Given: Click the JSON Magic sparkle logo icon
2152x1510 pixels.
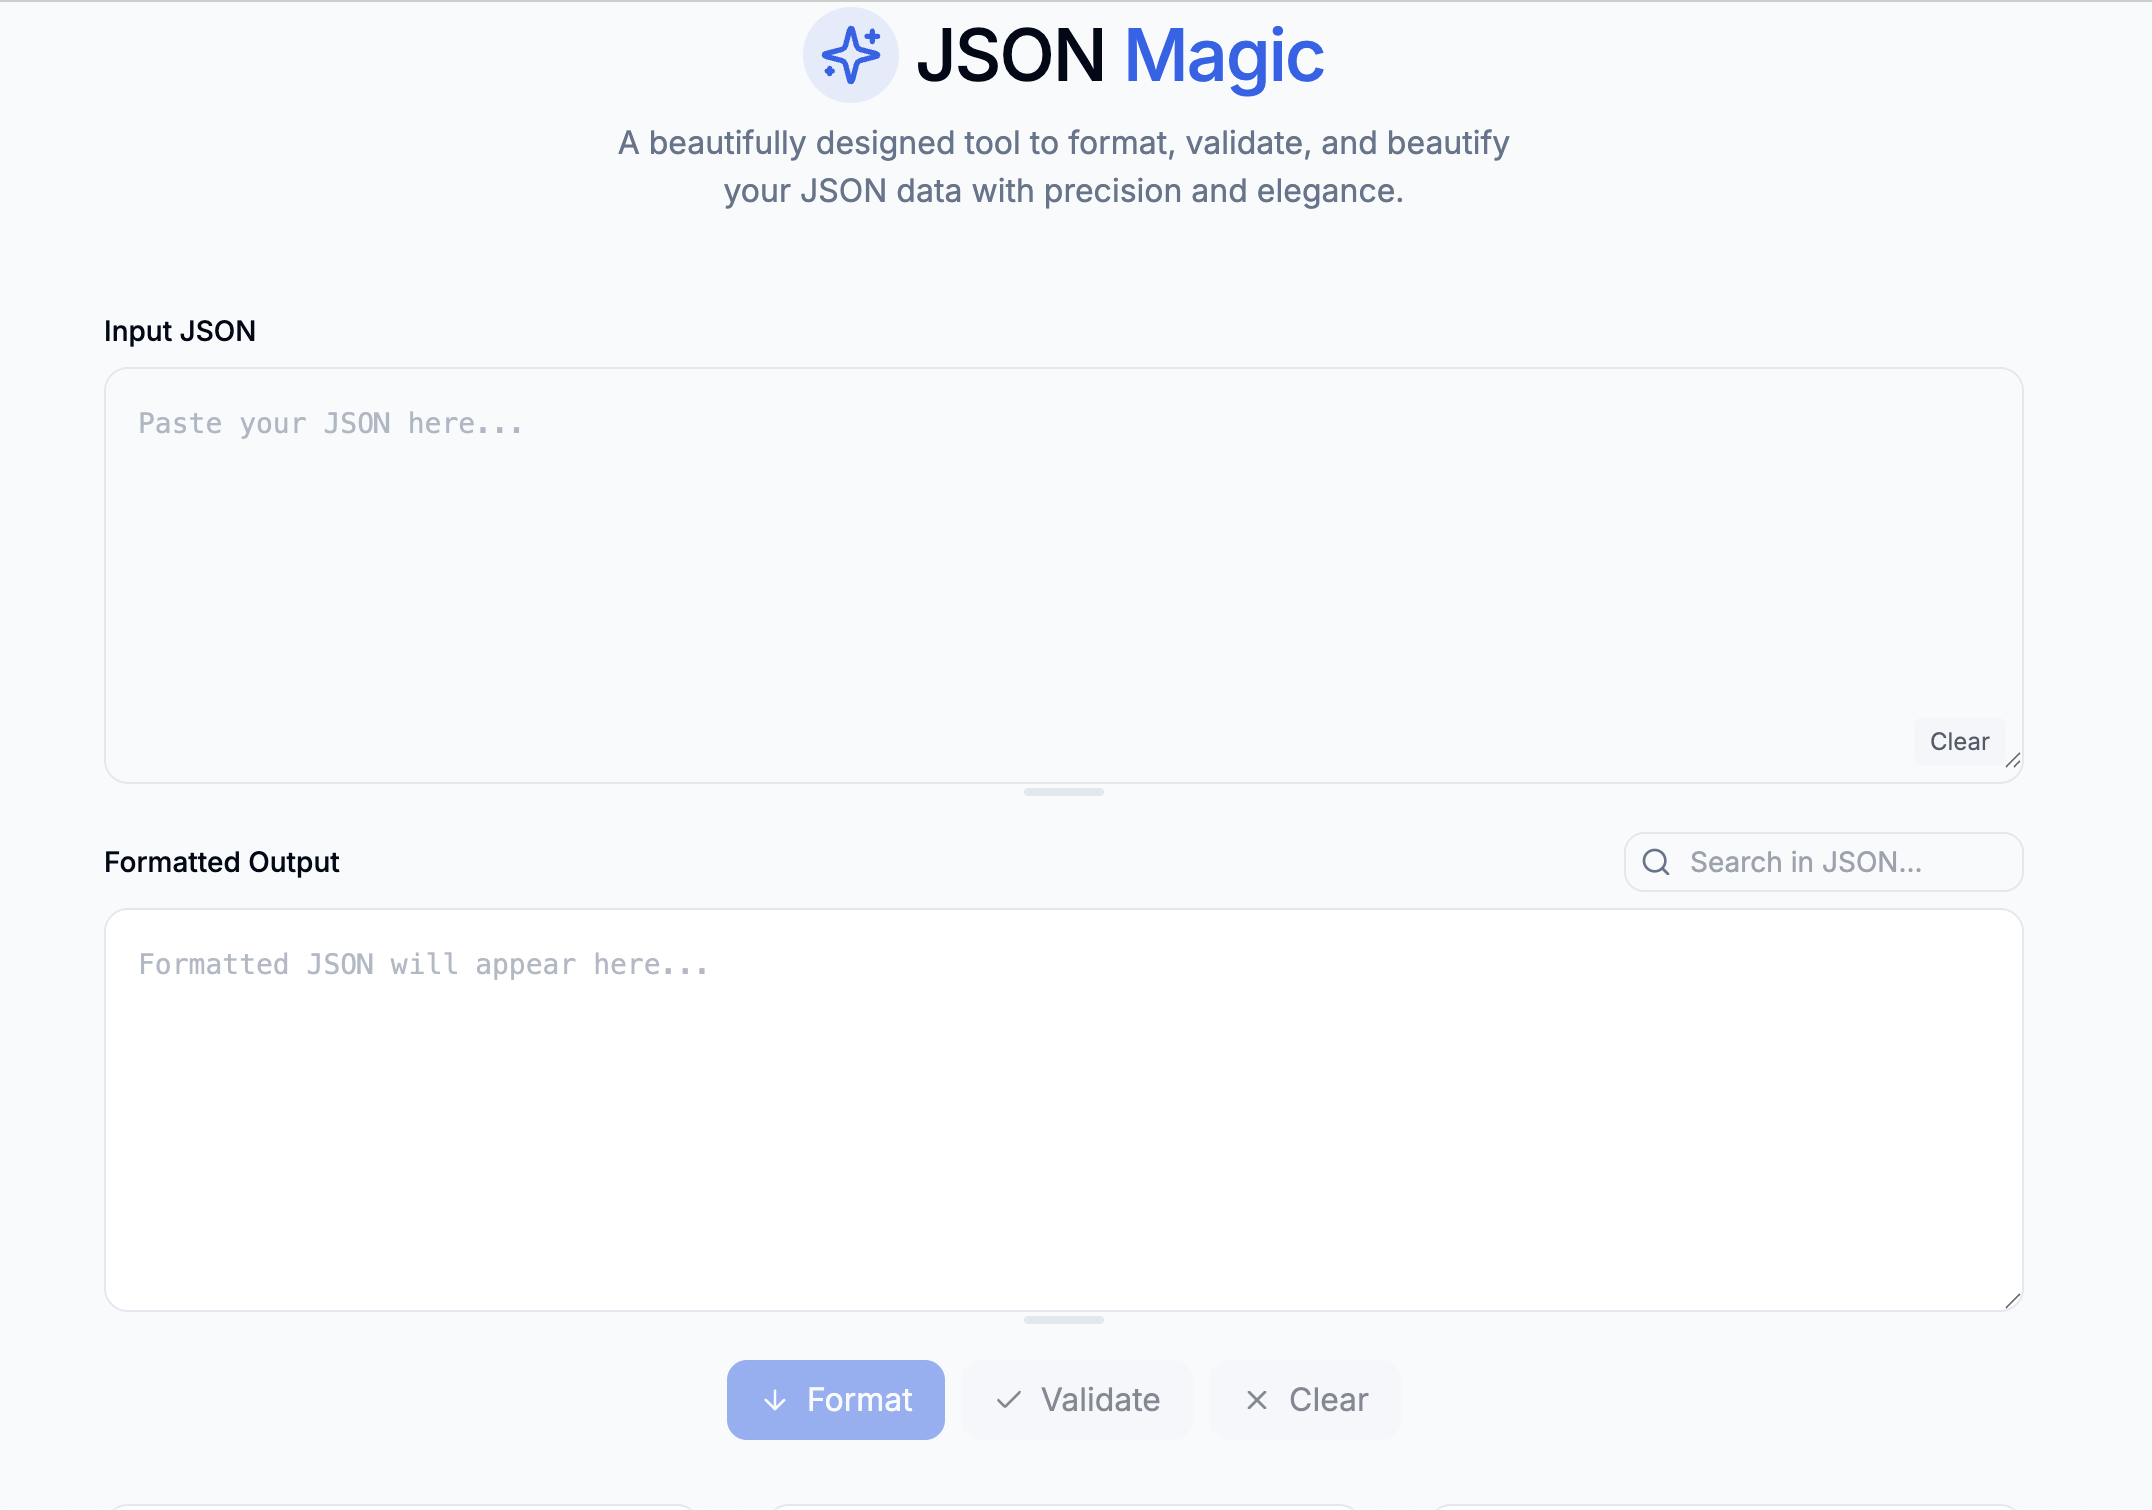Looking at the screenshot, I should (x=850, y=55).
